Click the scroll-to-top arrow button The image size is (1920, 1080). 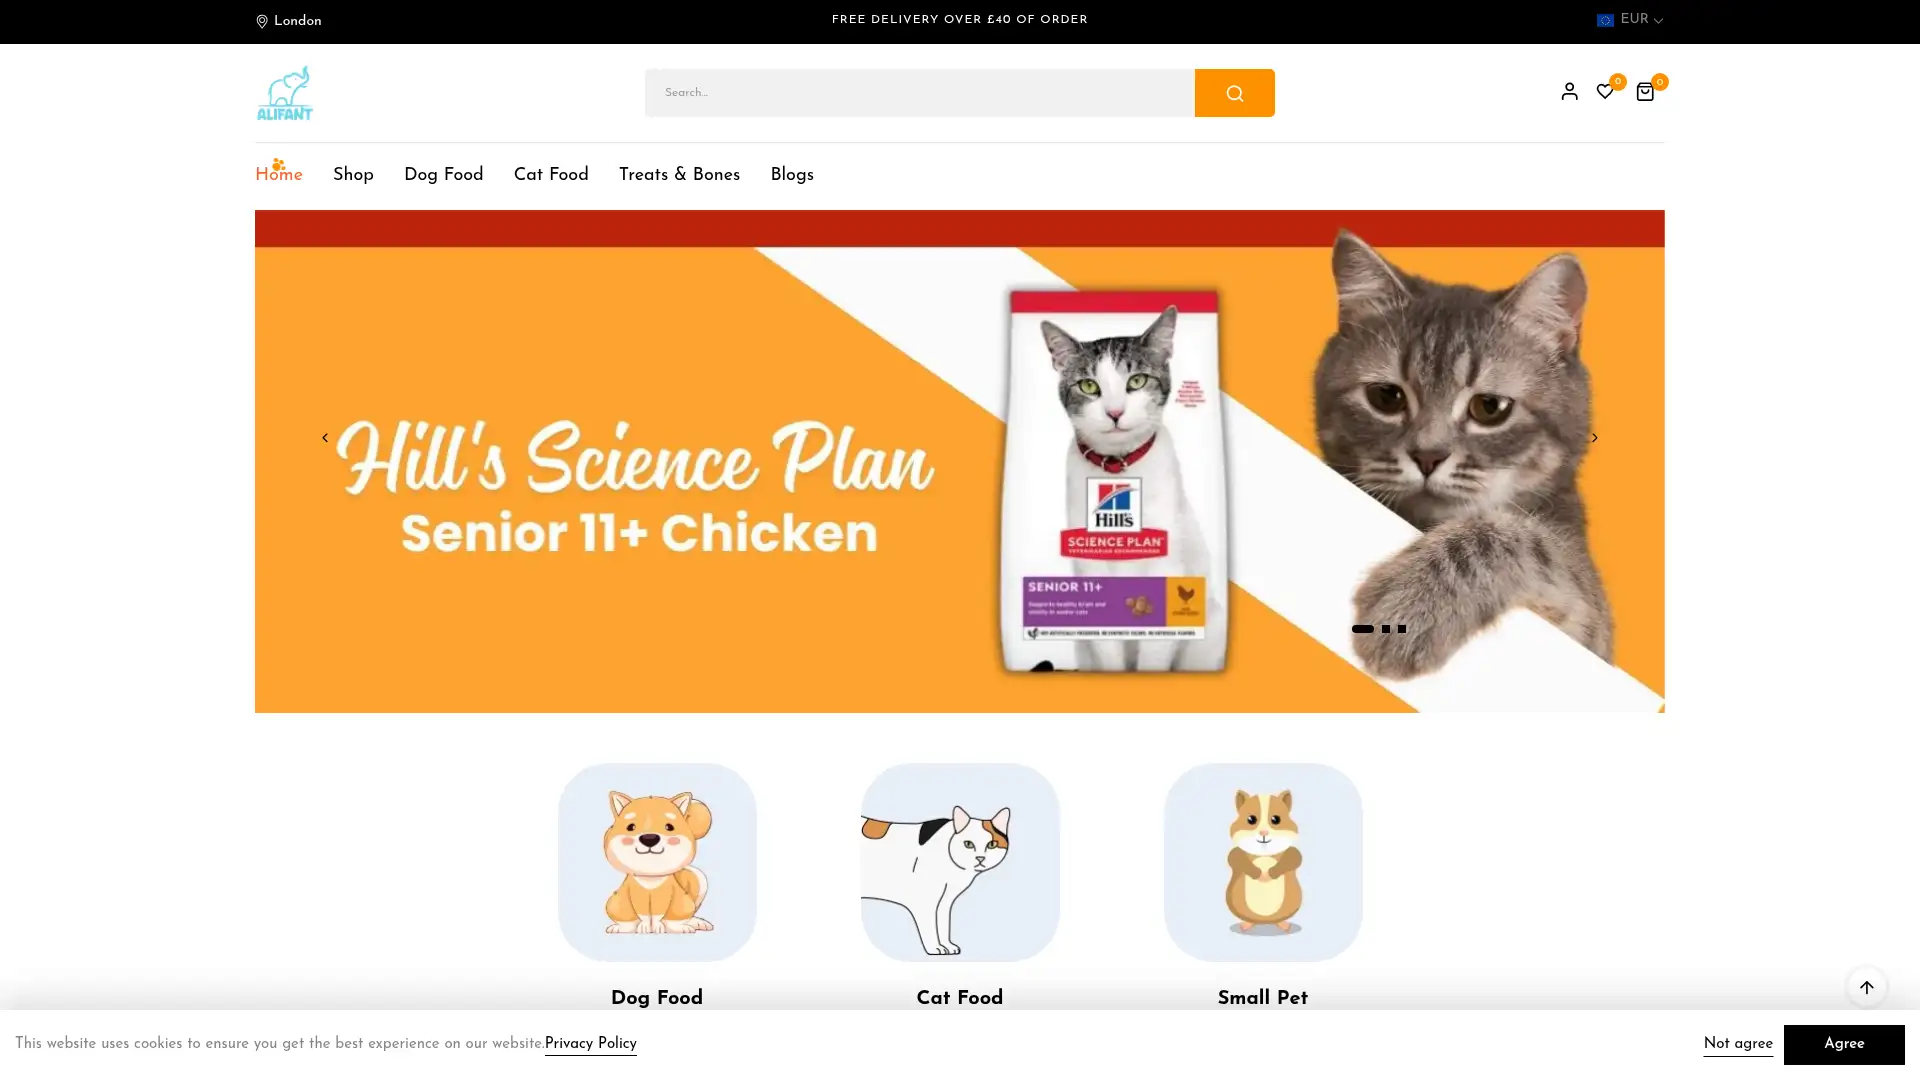pos(1866,987)
